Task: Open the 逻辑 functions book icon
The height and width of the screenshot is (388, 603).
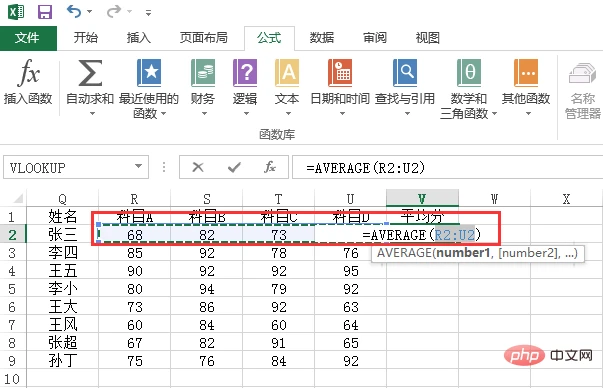Action: click(245, 73)
